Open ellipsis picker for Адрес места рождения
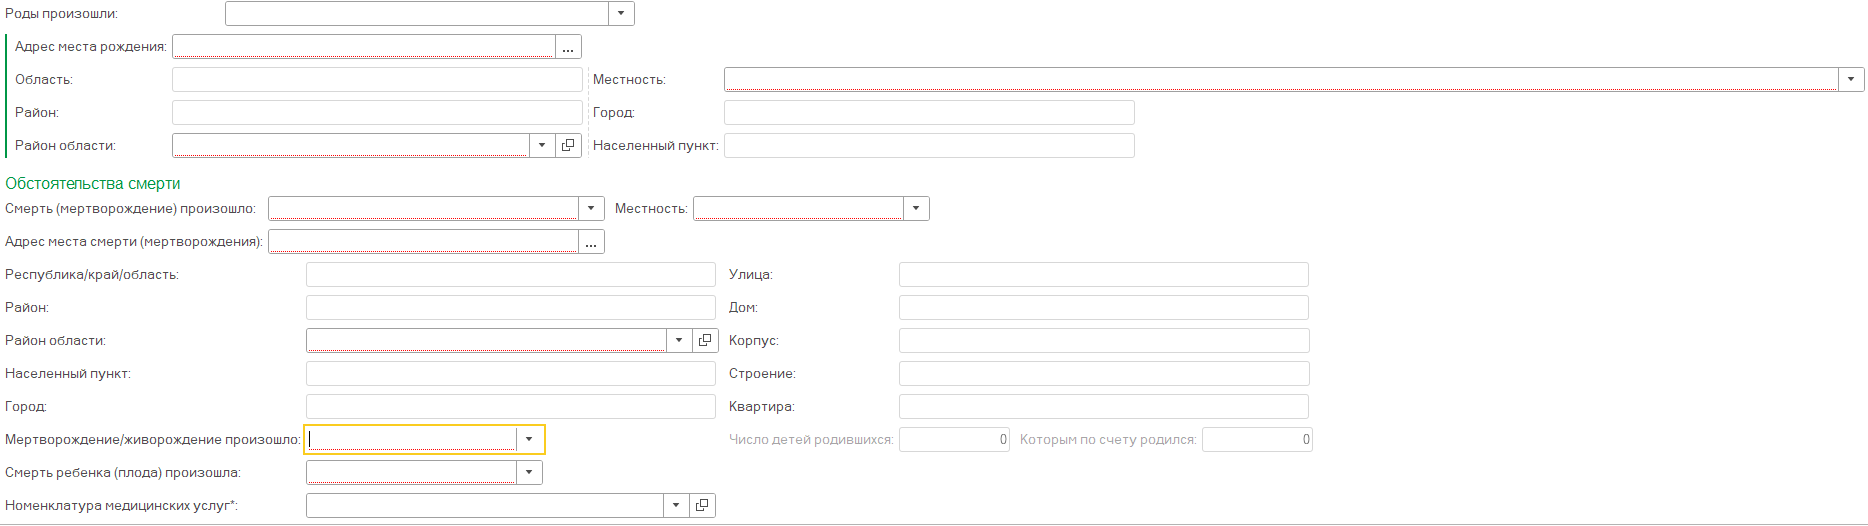 568,47
